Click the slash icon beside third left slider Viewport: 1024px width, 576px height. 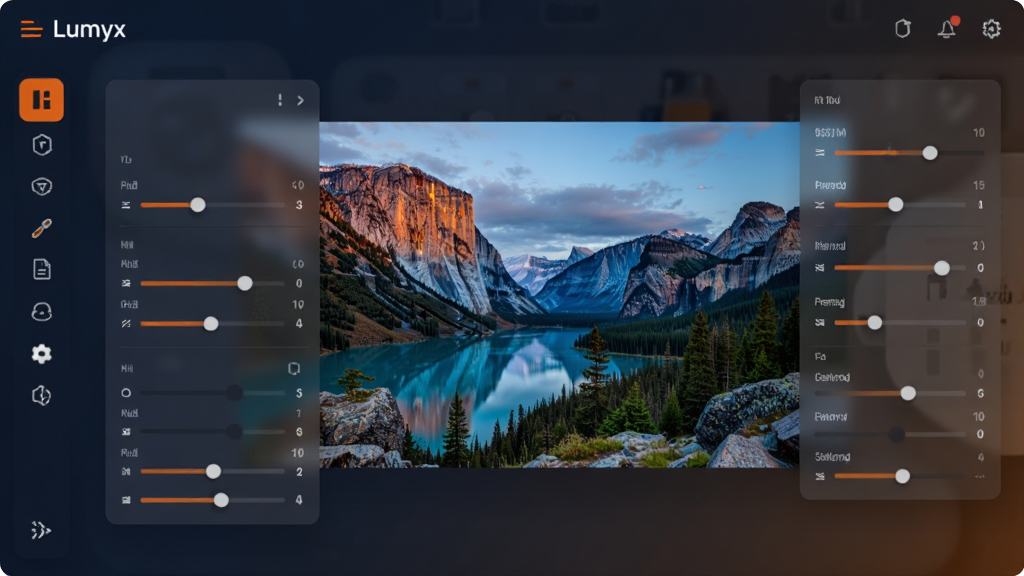[x=126, y=324]
